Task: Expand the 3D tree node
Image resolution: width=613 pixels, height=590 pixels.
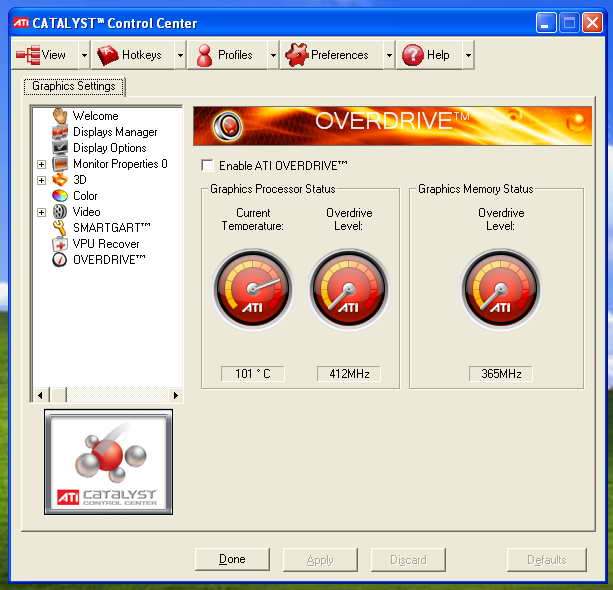Action: 41,180
